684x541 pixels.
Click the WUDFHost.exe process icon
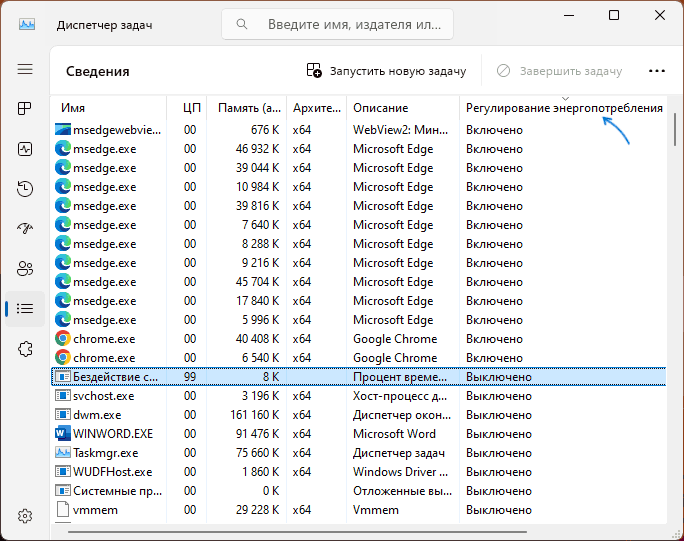tap(63, 472)
